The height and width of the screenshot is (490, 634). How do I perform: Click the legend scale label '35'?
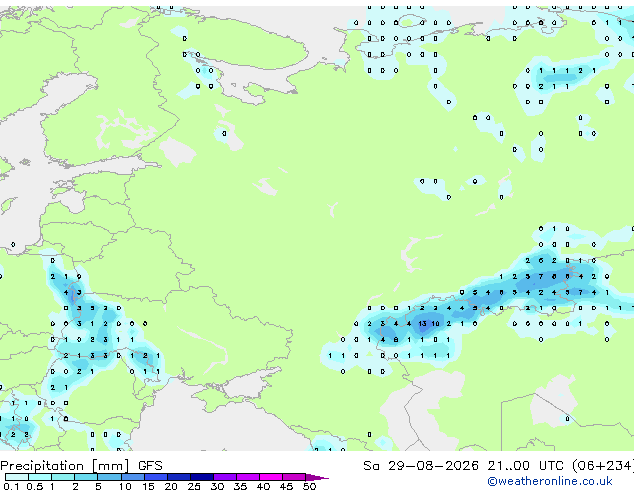[x=240, y=486]
